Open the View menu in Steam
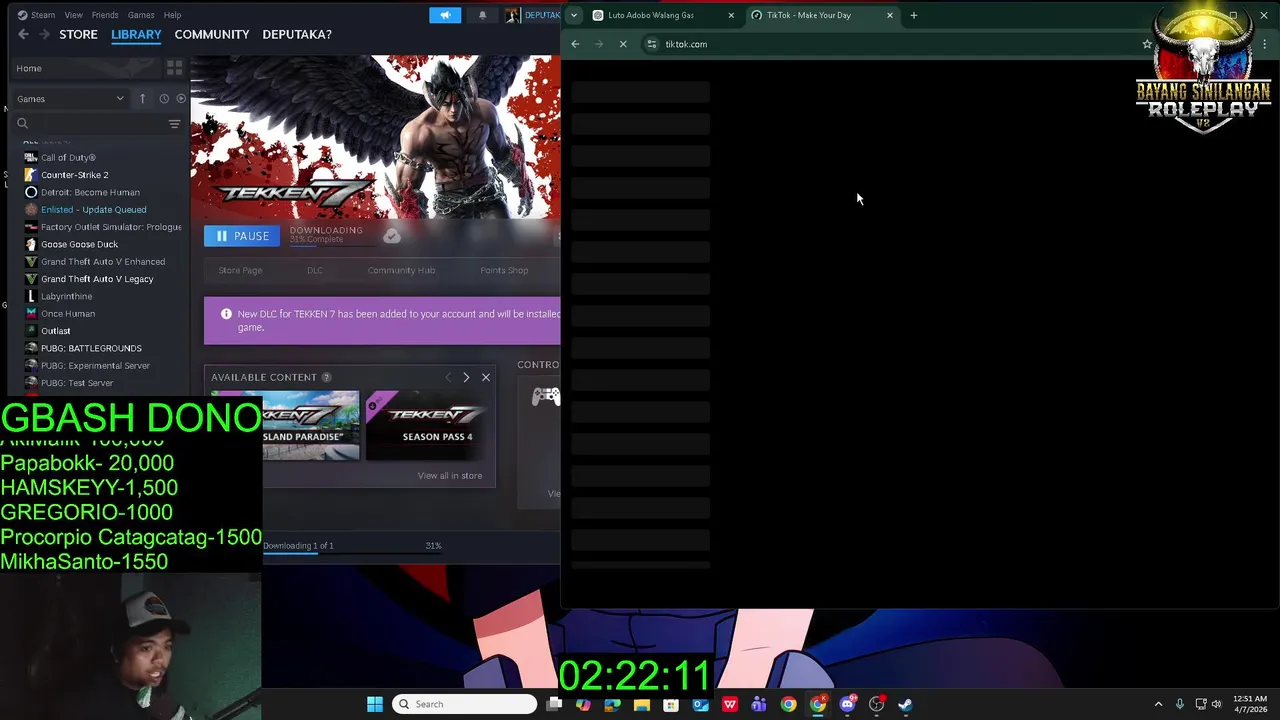1280x720 pixels. click(x=74, y=15)
